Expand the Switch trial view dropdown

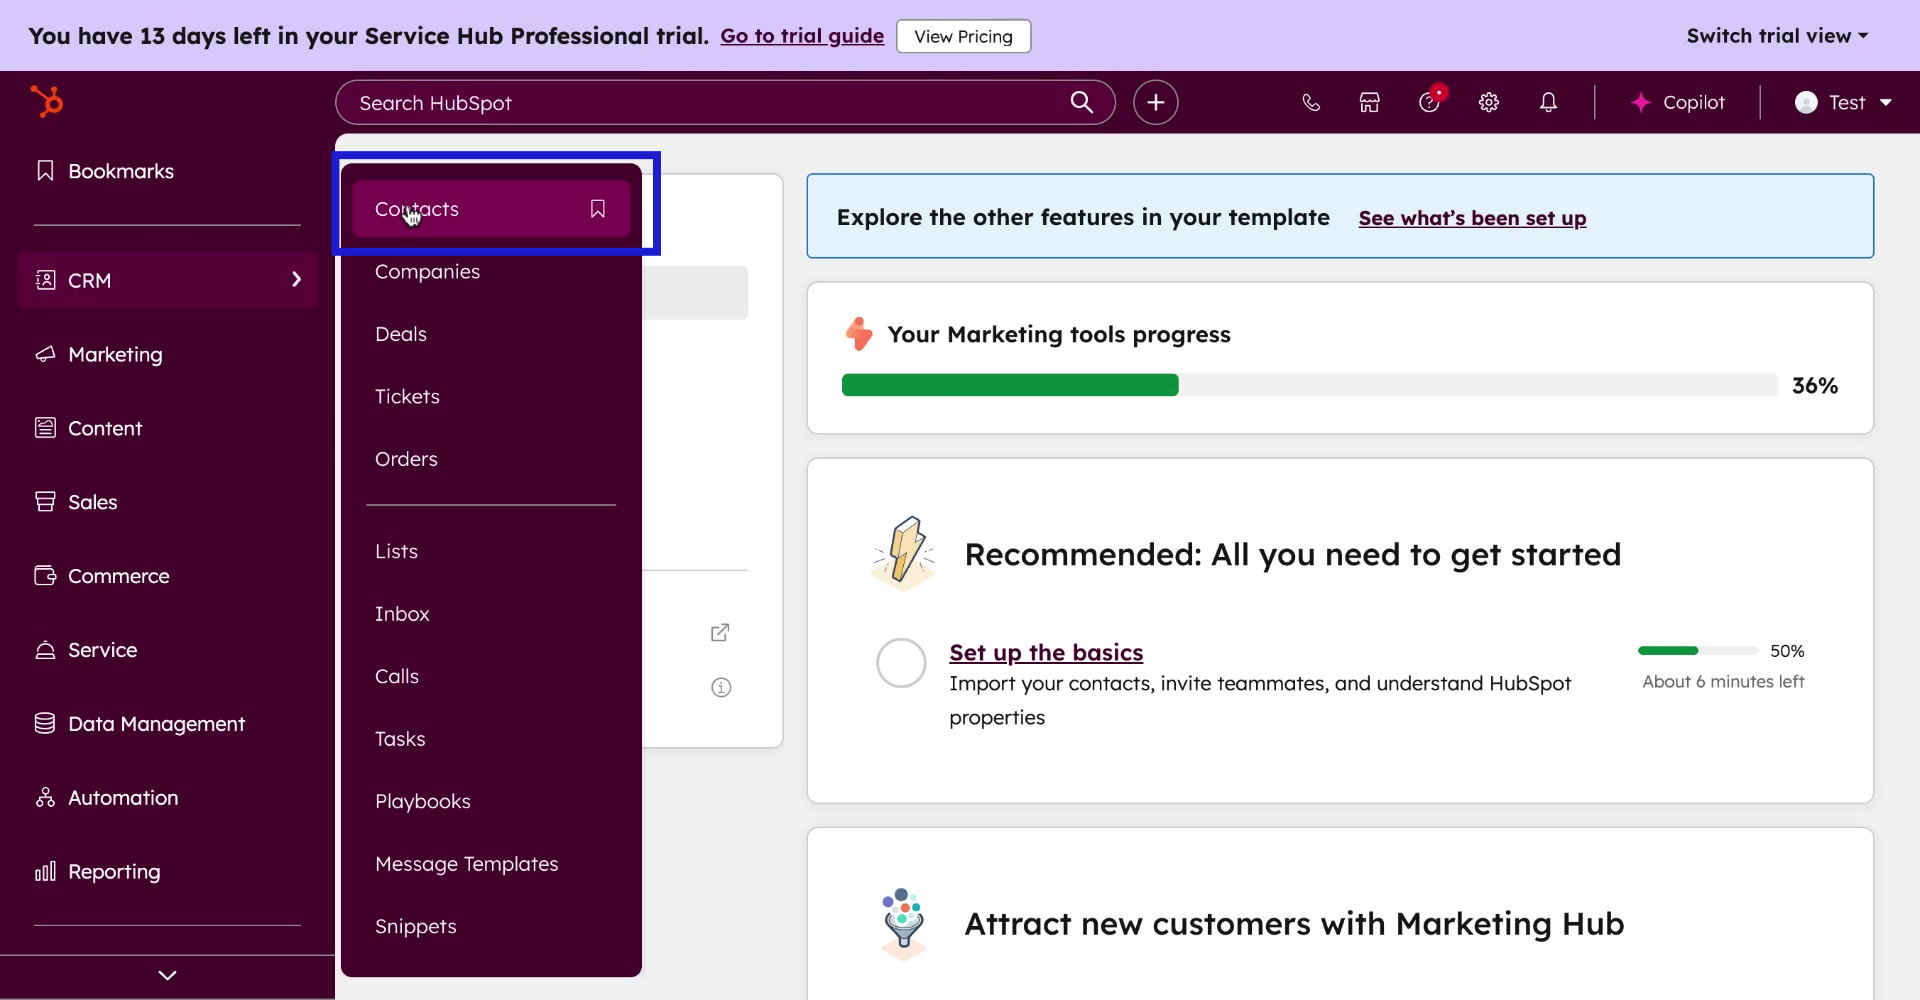1777,35
